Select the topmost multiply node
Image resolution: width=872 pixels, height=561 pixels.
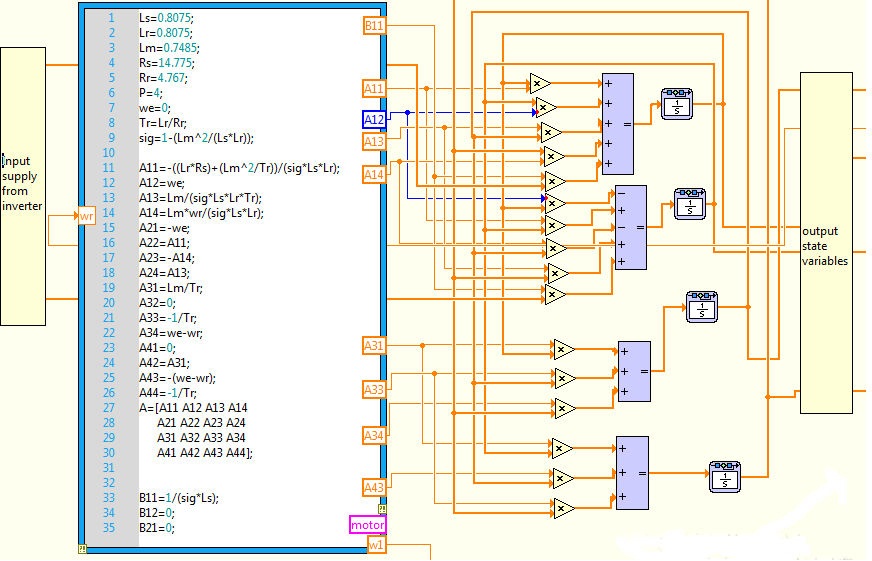(x=539, y=83)
